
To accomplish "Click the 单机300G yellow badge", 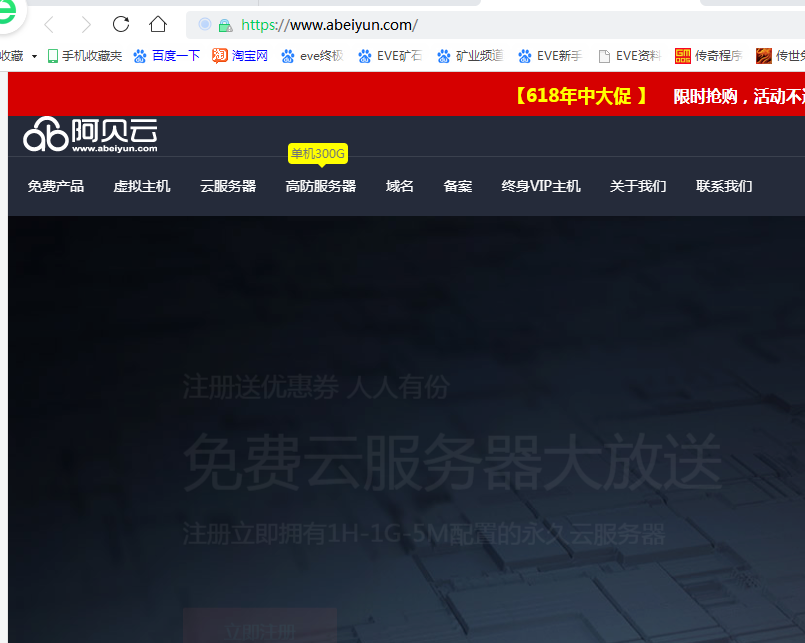I will tap(318, 154).
